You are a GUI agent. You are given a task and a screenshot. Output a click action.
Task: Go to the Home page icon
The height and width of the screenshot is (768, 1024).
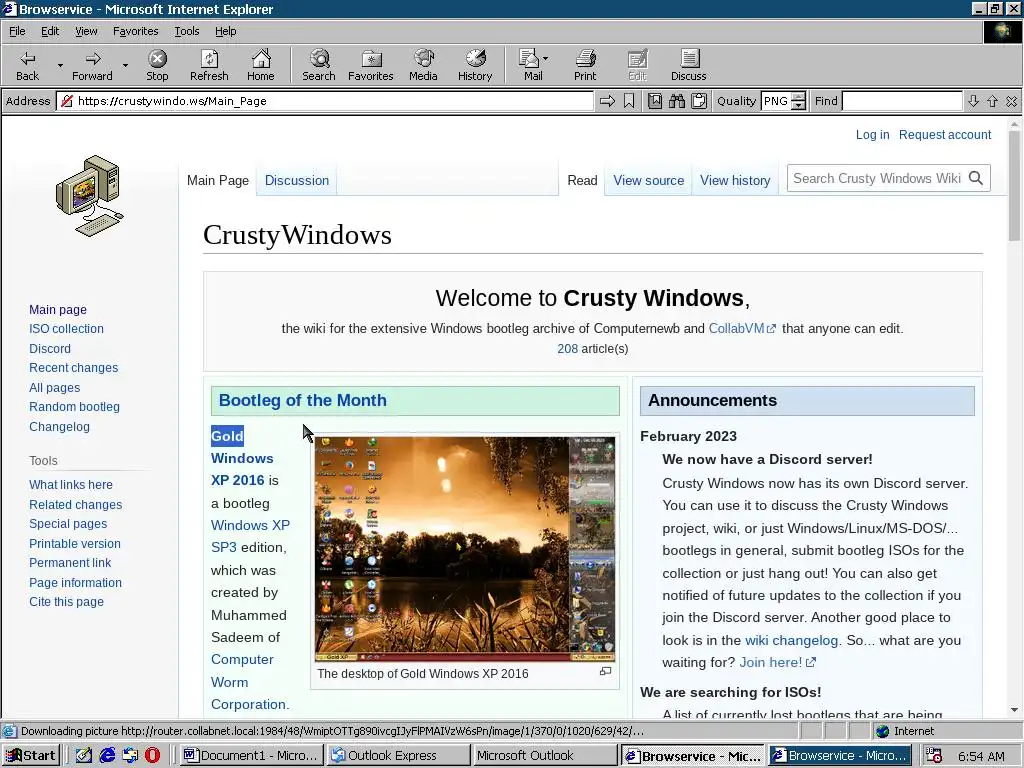(261, 59)
